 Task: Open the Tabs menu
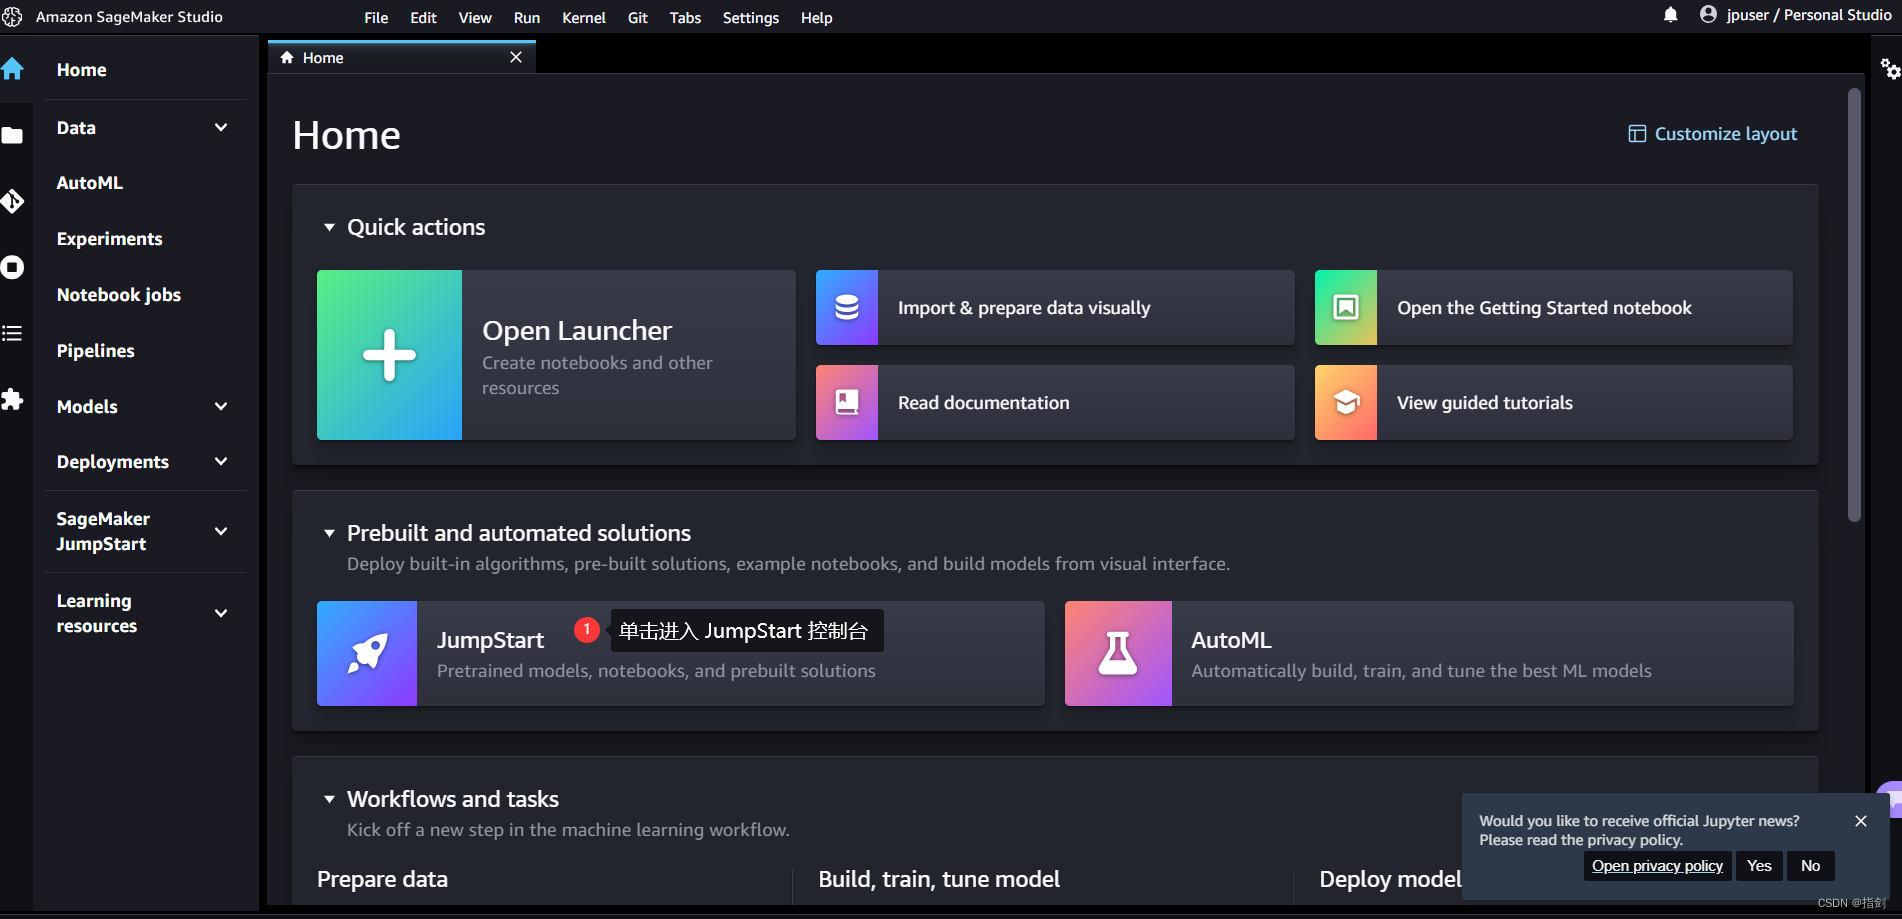coord(685,17)
